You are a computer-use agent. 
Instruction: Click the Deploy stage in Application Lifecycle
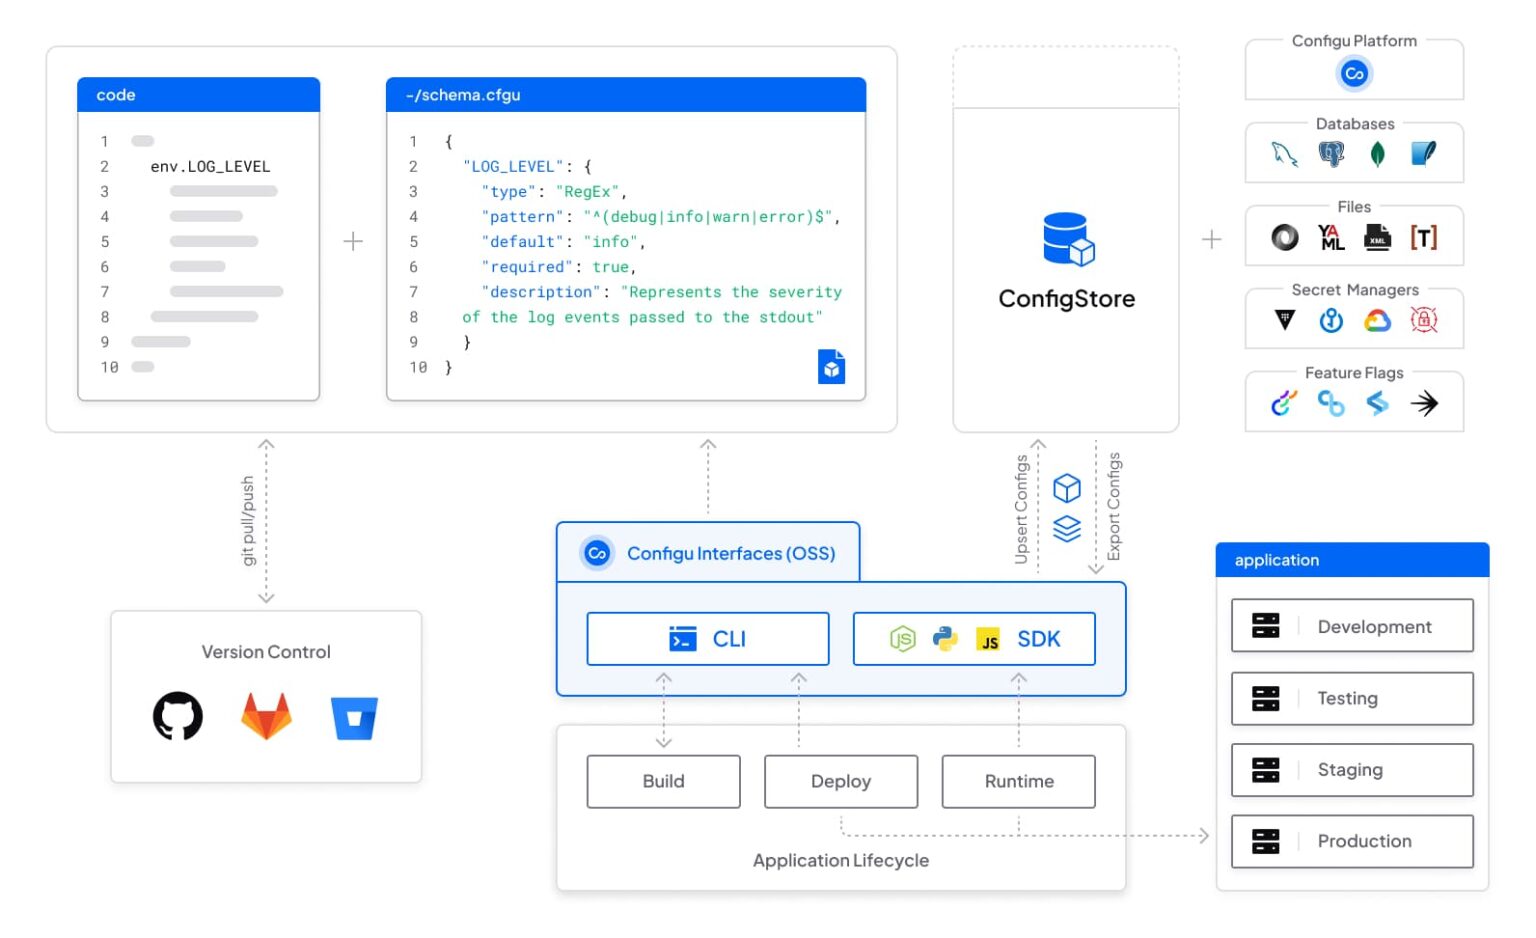coord(841,781)
